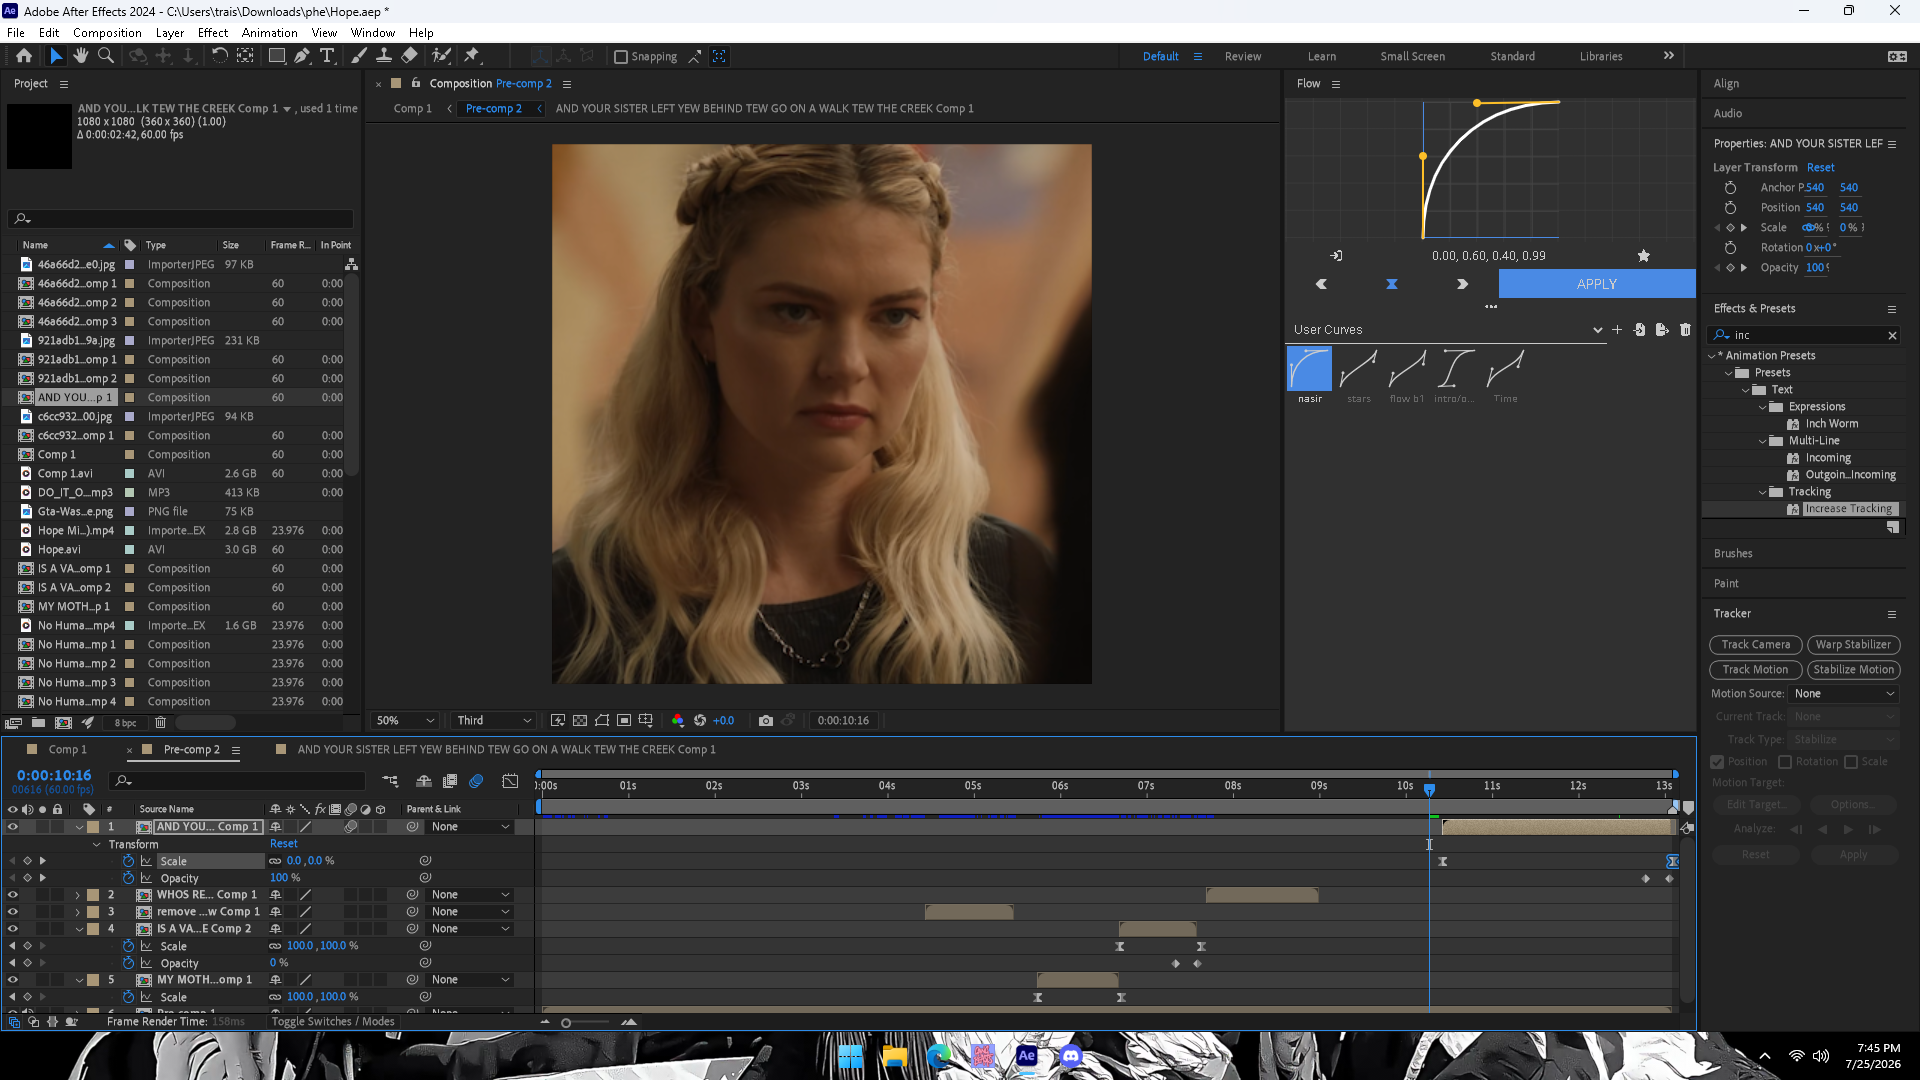This screenshot has width=1920, height=1080.
Task: Click Reset link in Layer Transform
Action: 1821,168
